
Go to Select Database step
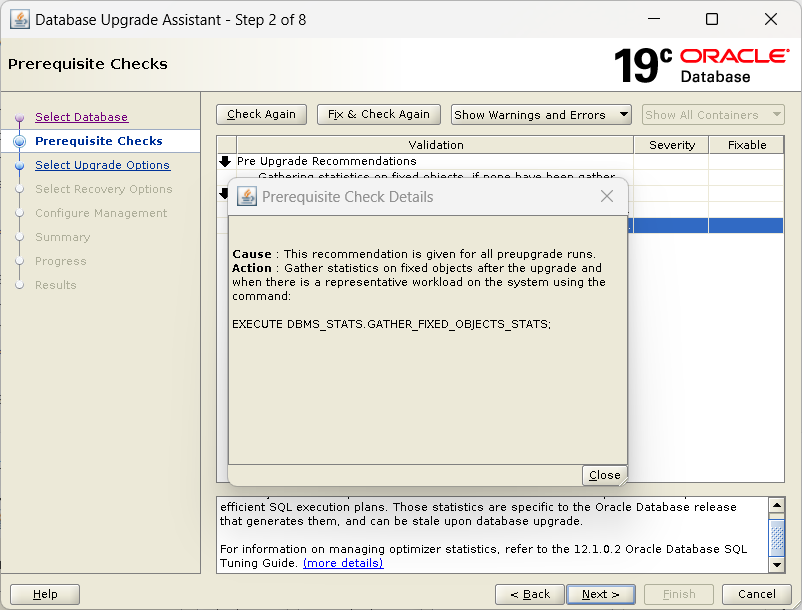tap(81, 117)
